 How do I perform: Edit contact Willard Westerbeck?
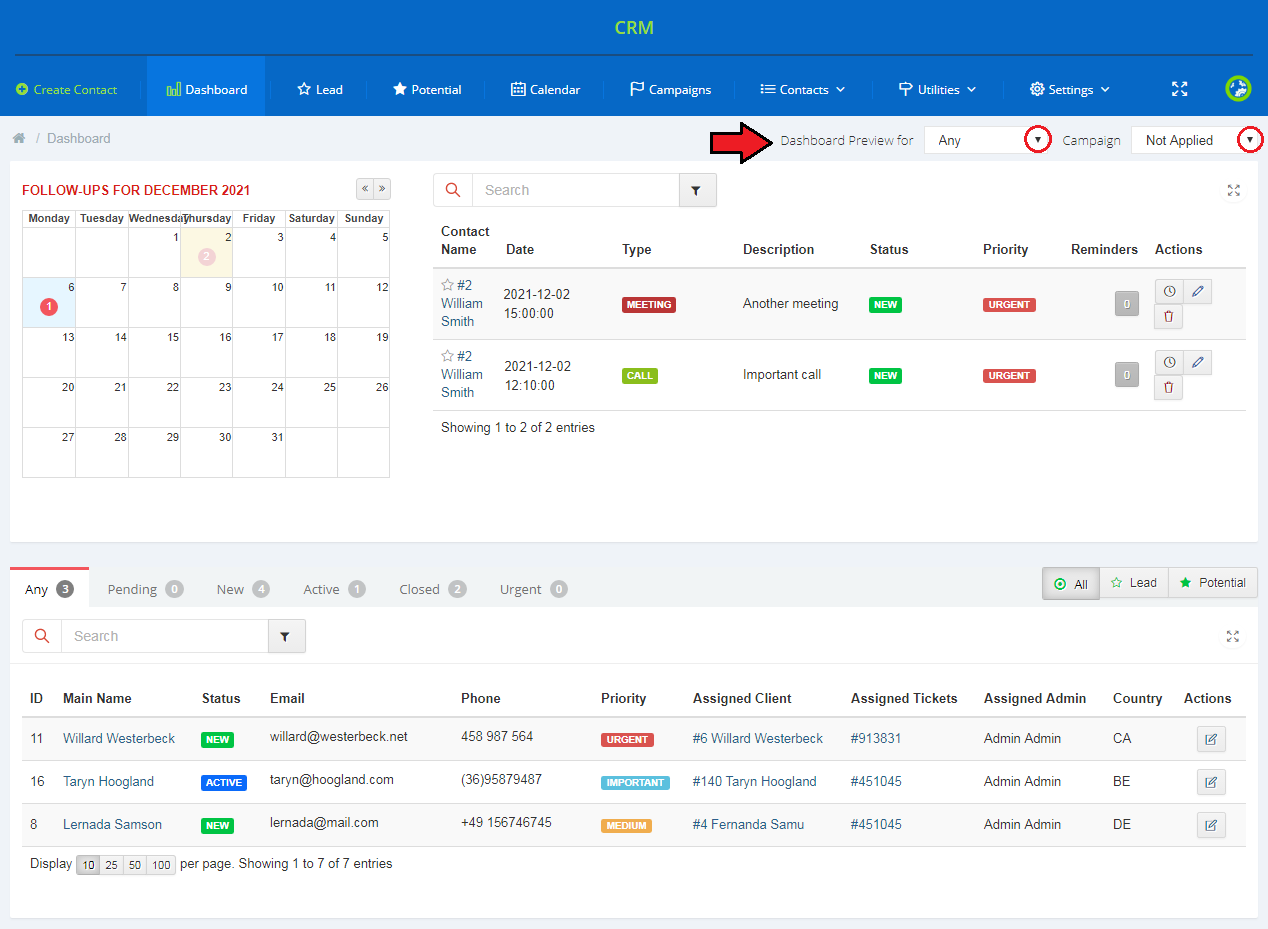click(x=1211, y=739)
